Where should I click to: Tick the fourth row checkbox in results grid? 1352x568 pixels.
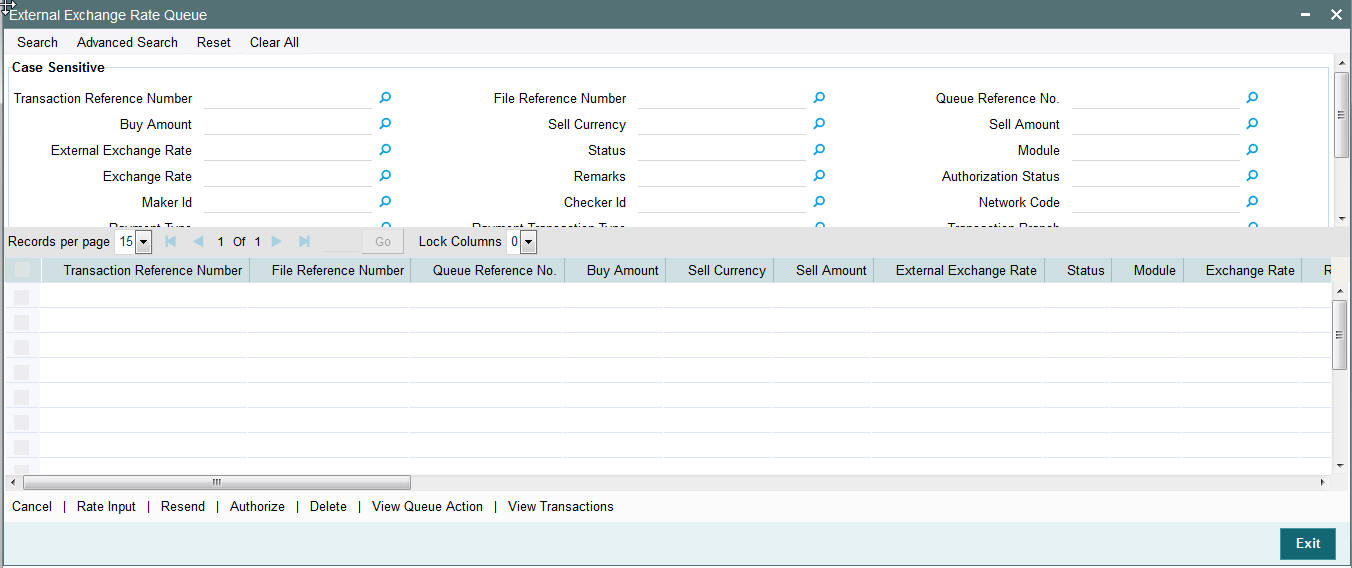[x=21, y=372]
